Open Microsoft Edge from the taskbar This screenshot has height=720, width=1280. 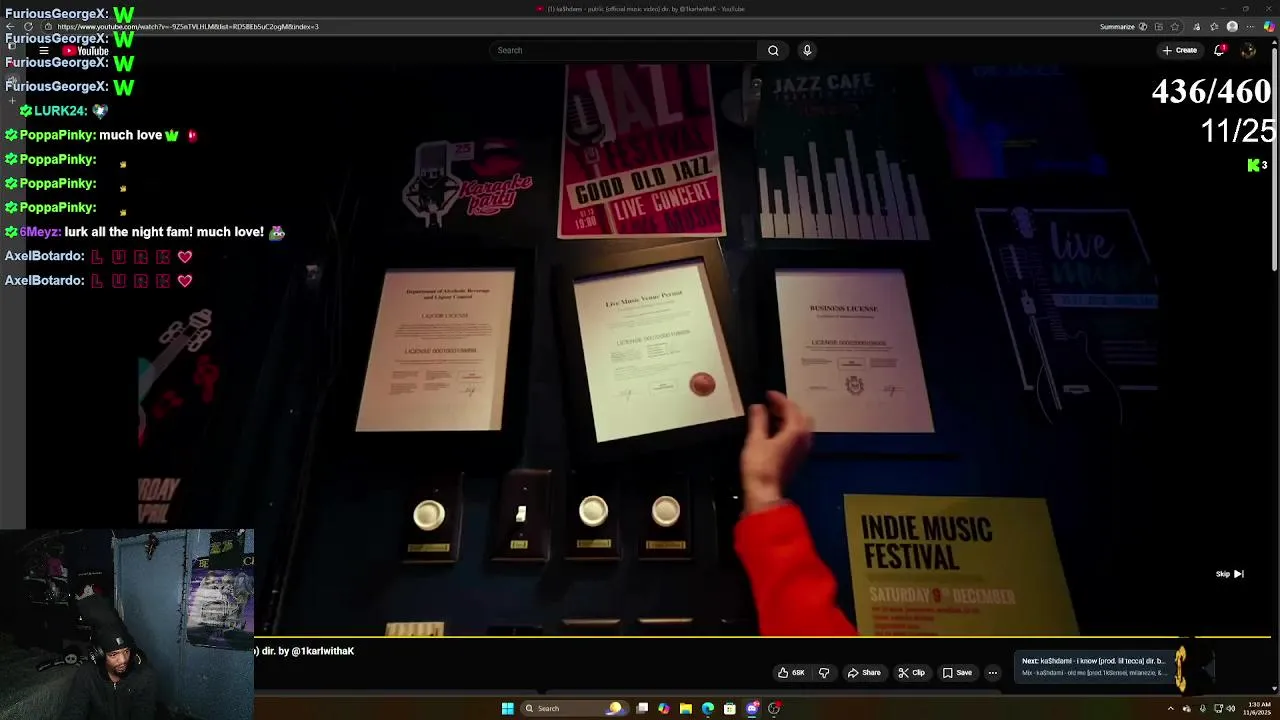click(x=708, y=709)
